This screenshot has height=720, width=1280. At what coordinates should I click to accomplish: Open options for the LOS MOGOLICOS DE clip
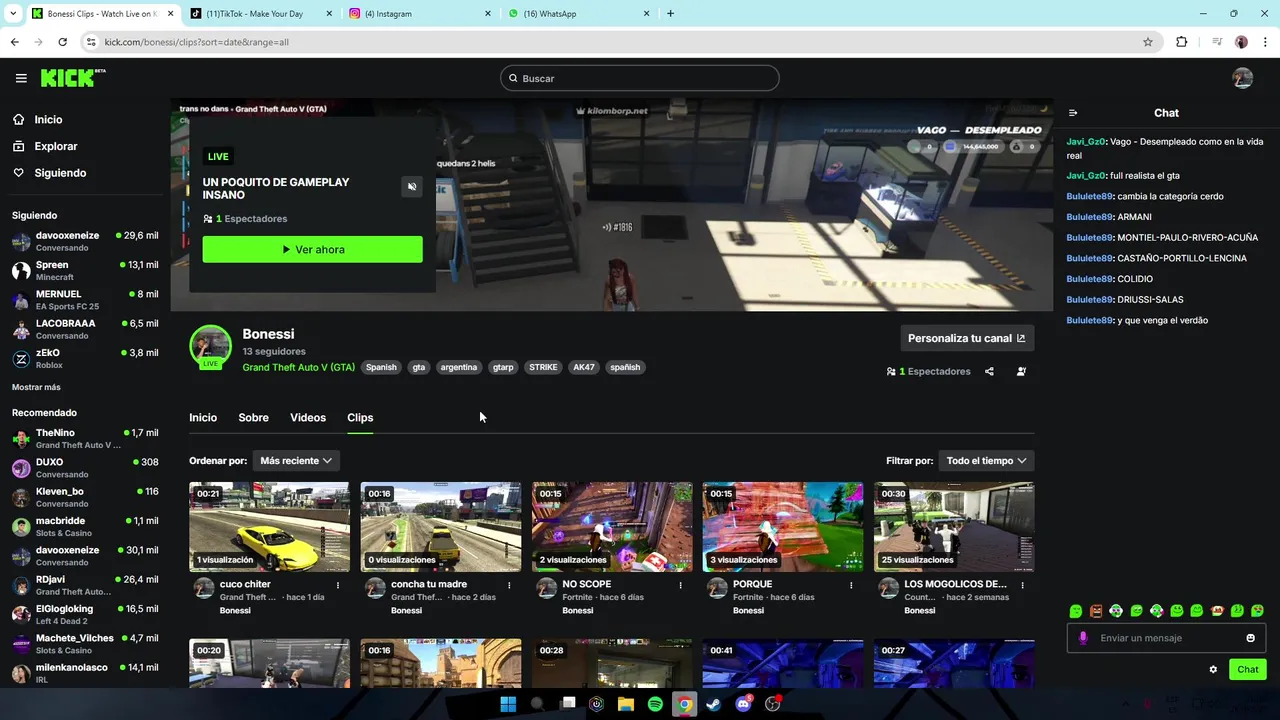1023,585
